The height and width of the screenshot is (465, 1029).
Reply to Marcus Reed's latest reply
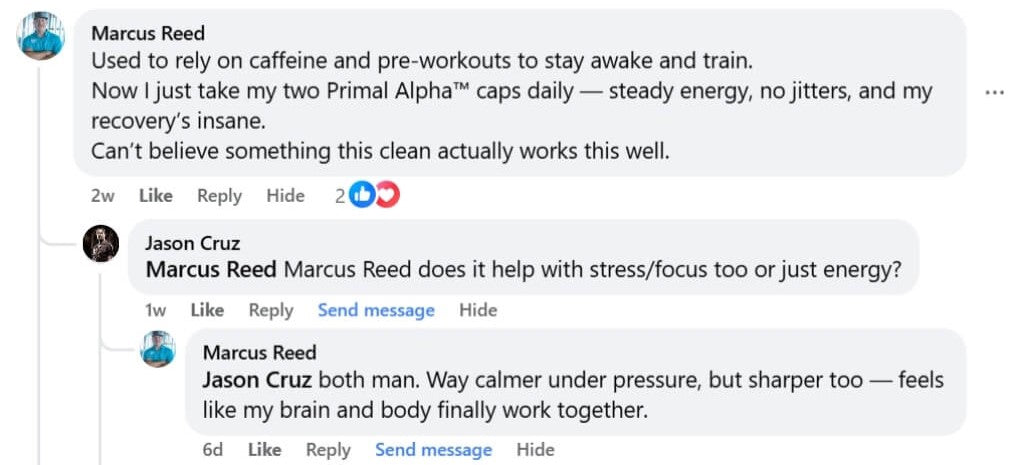click(328, 450)
